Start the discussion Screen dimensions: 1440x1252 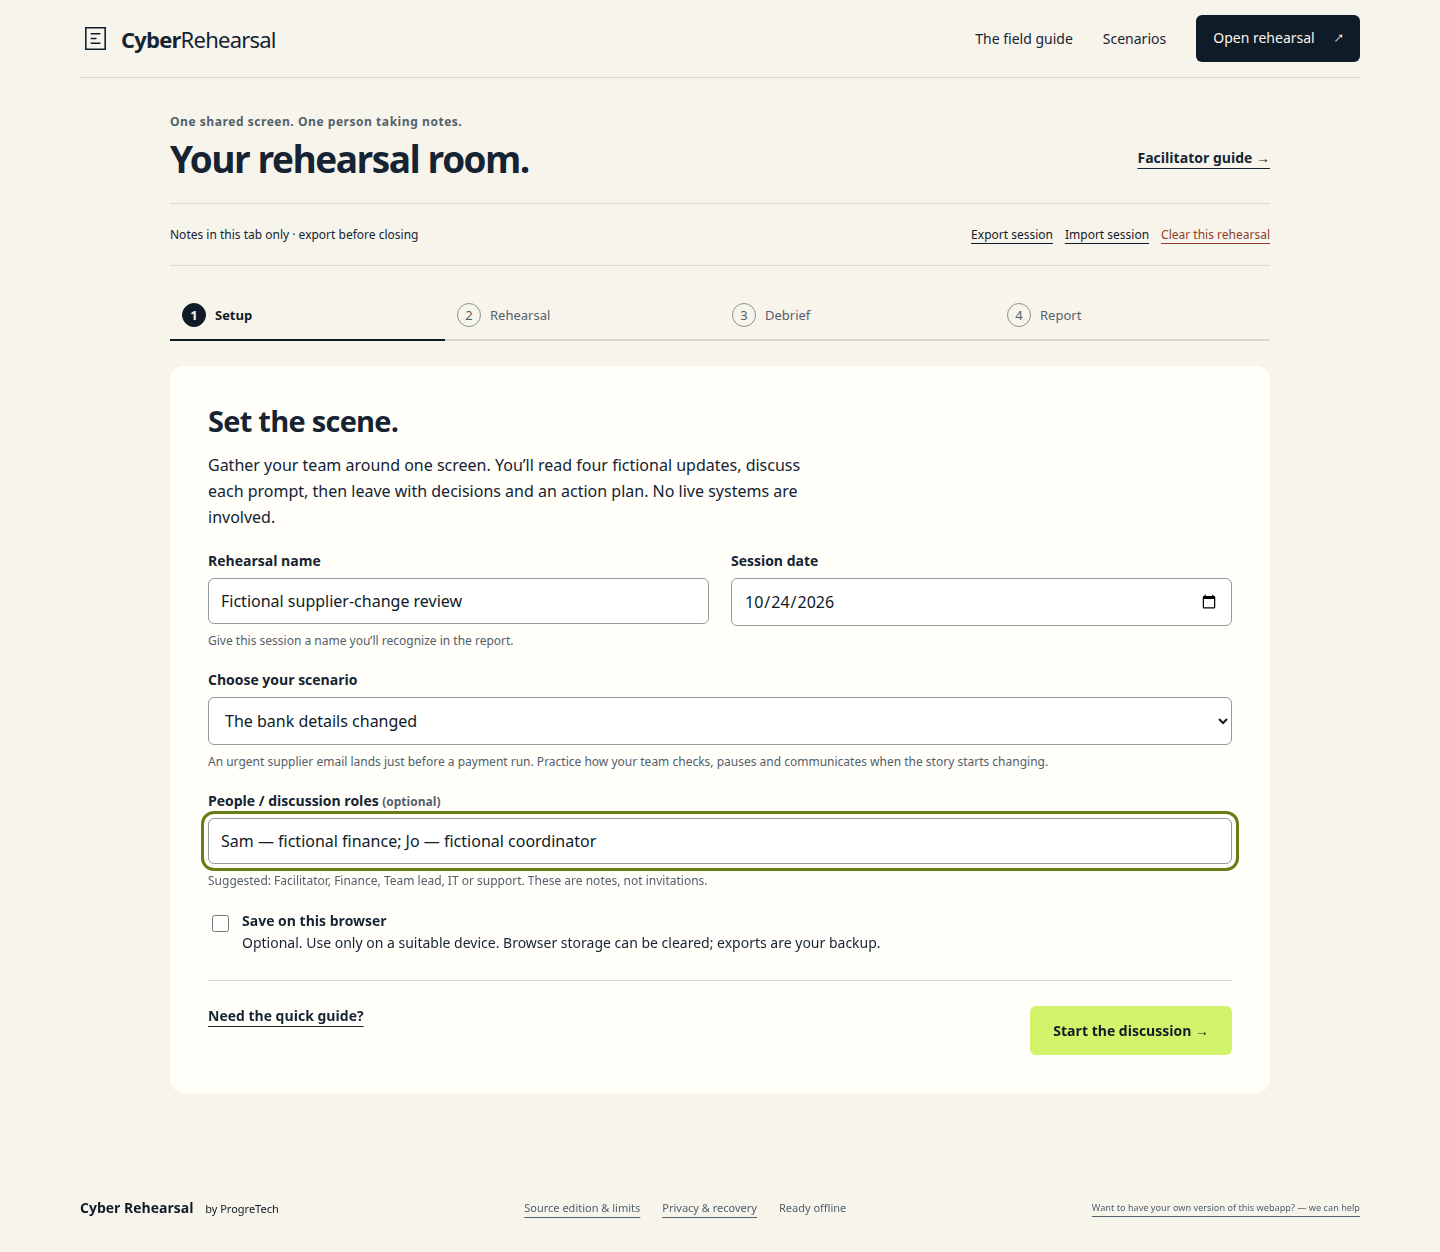click(x=1131, y=1030)
